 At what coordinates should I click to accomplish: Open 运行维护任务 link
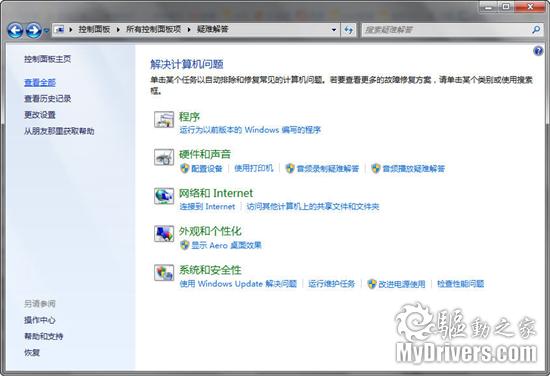(332, 284)
